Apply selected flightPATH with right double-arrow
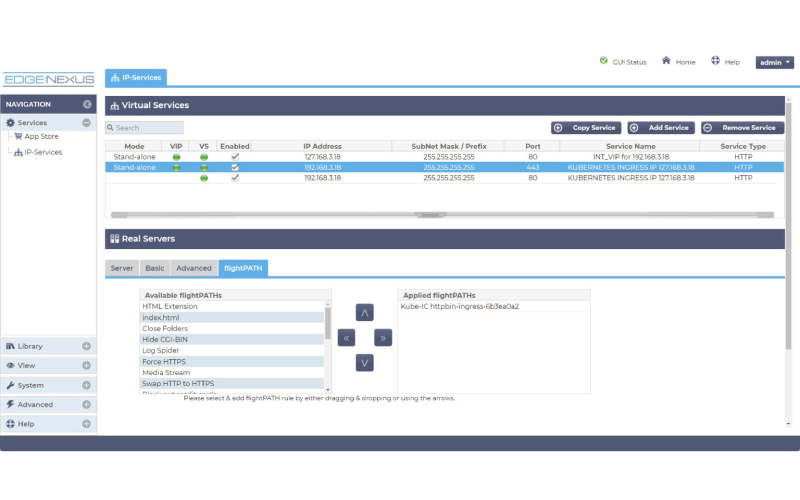Screen dimensions: 800x500 coord(383,338)
